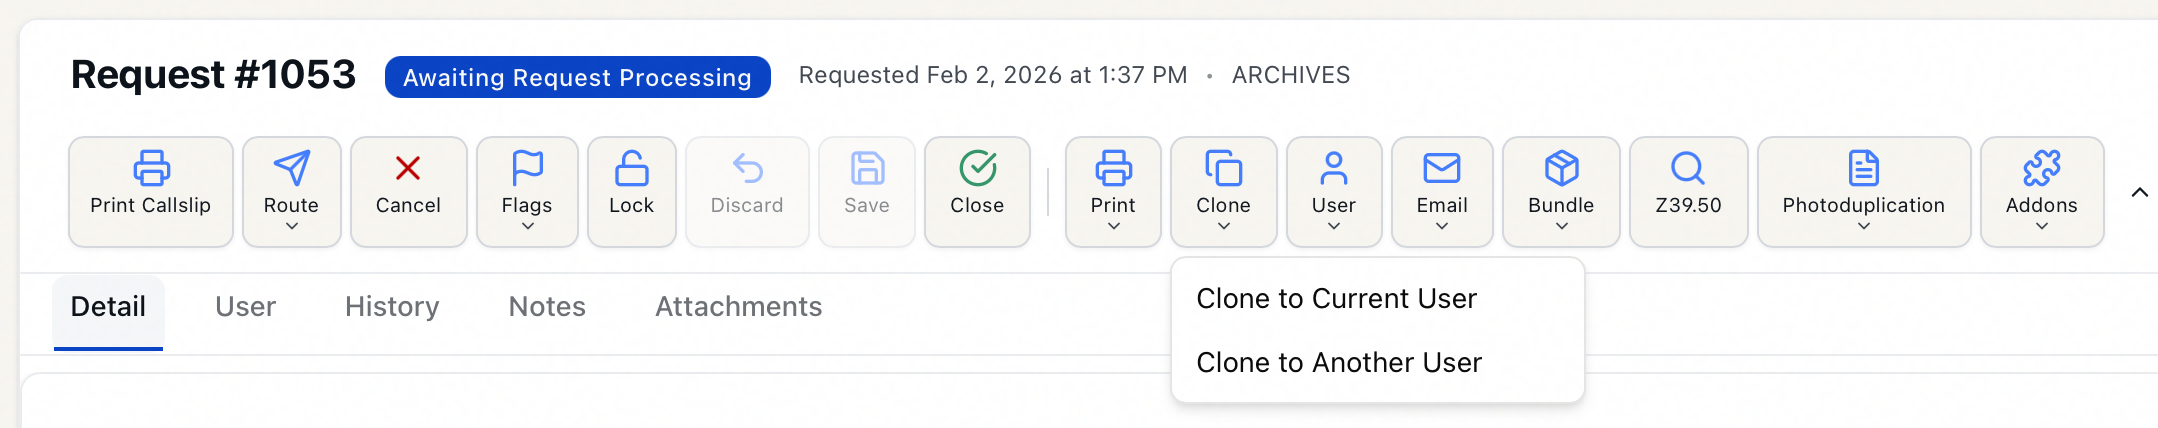Click the Save floppy-disk icon
Screen dimensions: 2158x428
867,168
